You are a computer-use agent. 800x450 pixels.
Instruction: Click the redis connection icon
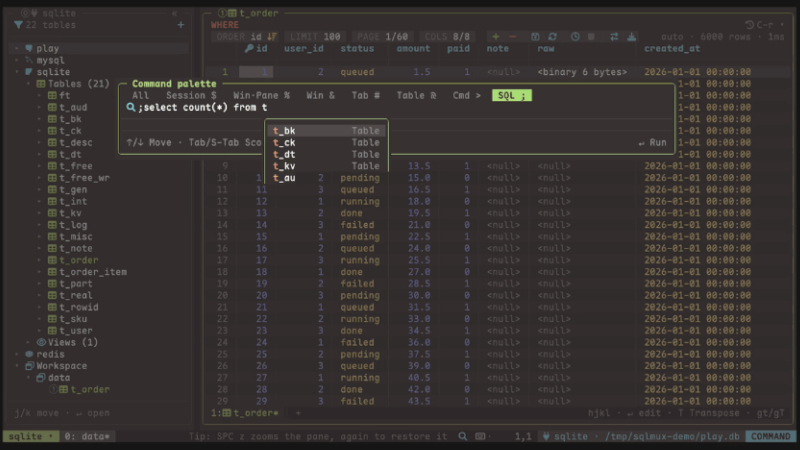[x=29, y=354]
